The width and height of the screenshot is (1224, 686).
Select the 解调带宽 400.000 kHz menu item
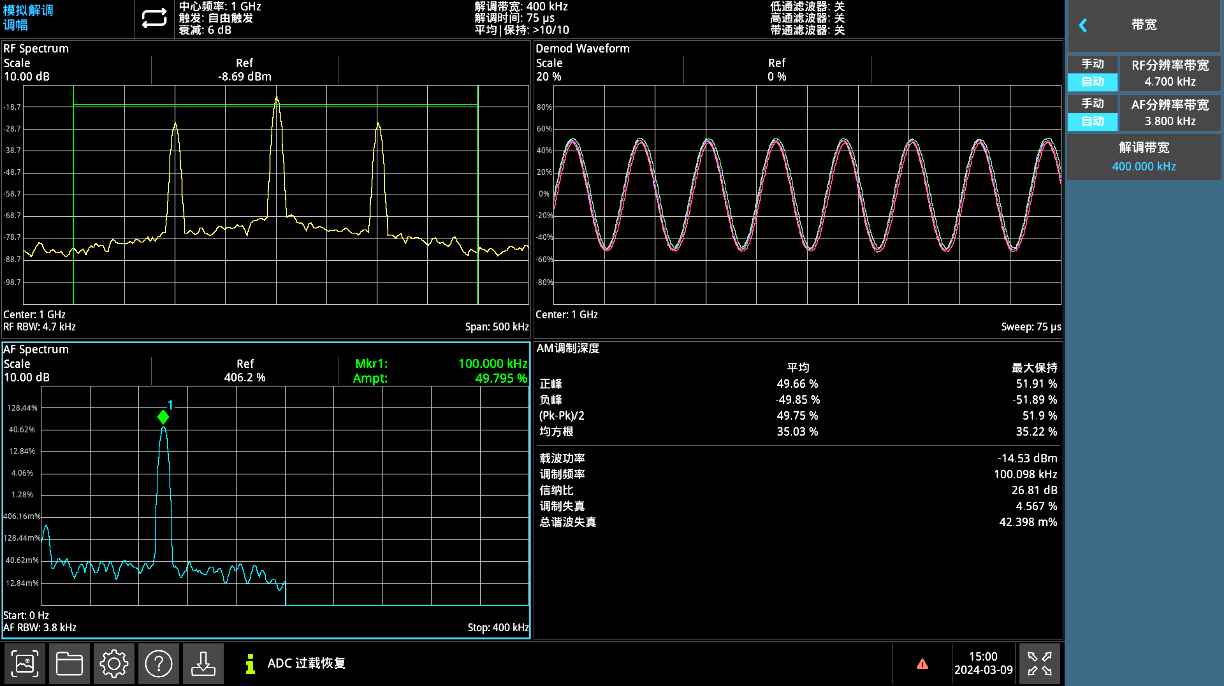pos(1144,157)
